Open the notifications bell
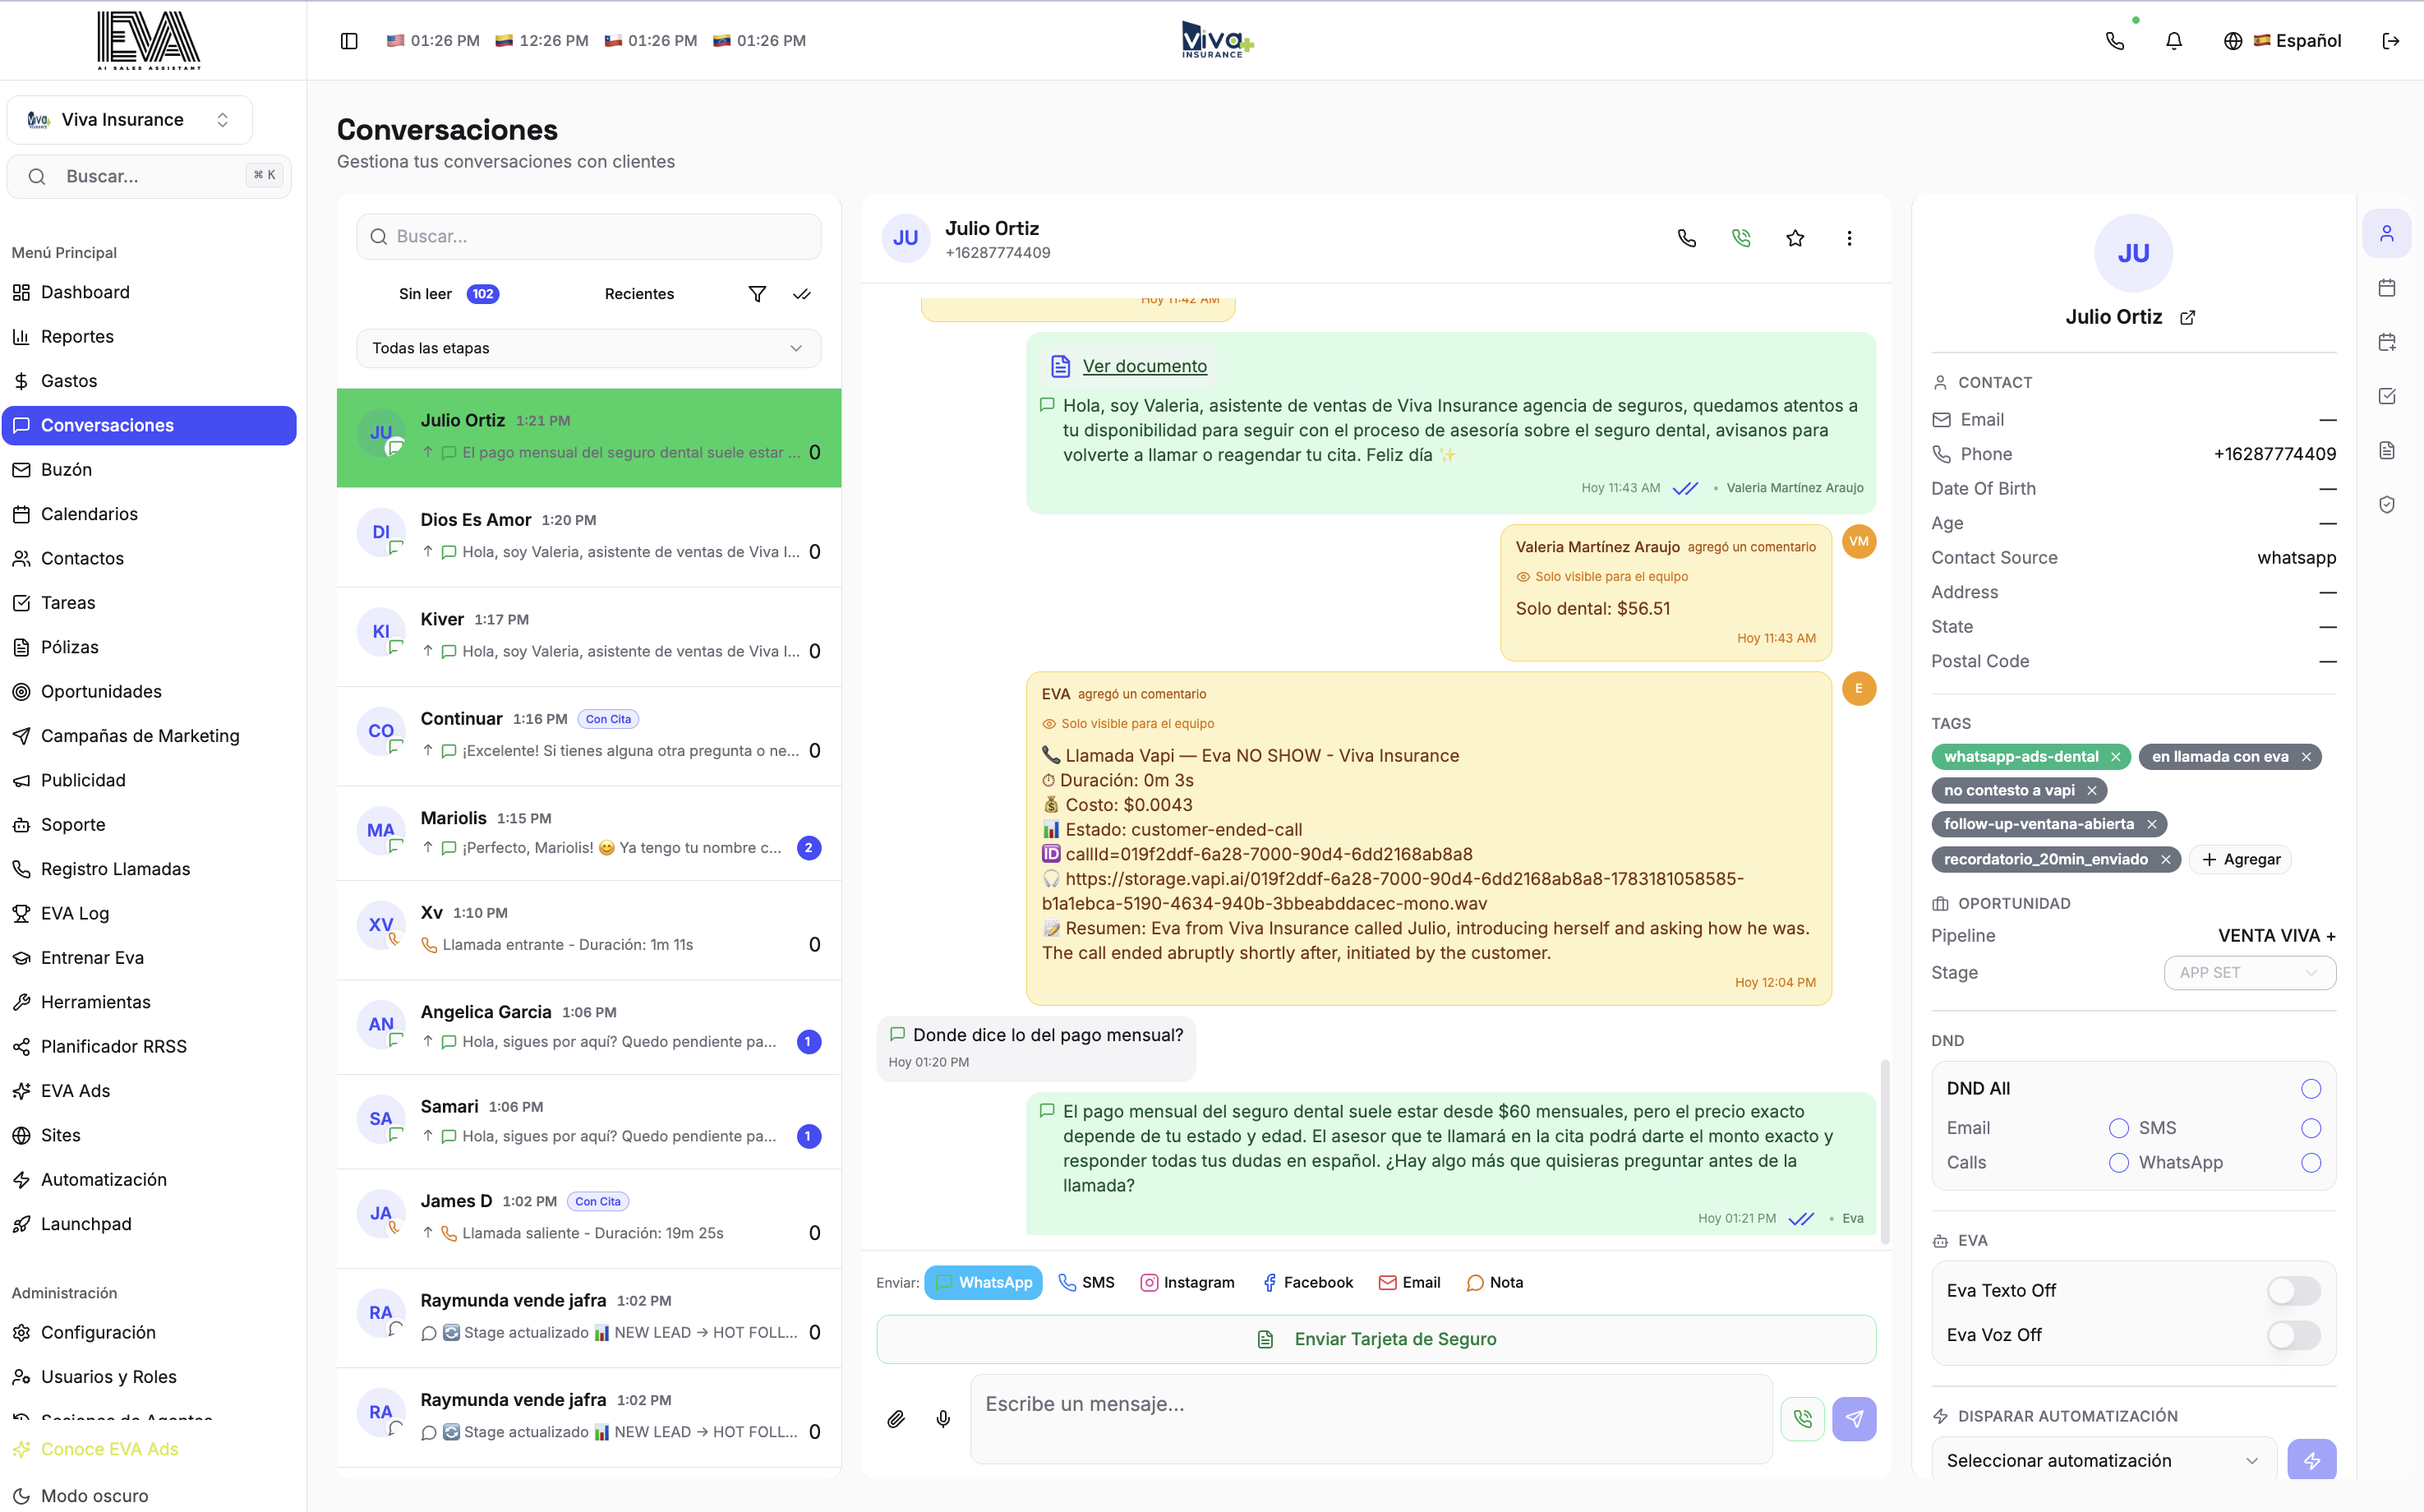 [2174, 41]
